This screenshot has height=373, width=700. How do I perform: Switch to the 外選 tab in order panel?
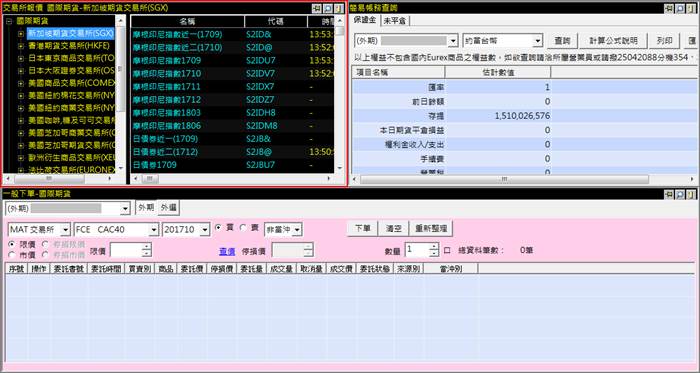pos(168,207)
